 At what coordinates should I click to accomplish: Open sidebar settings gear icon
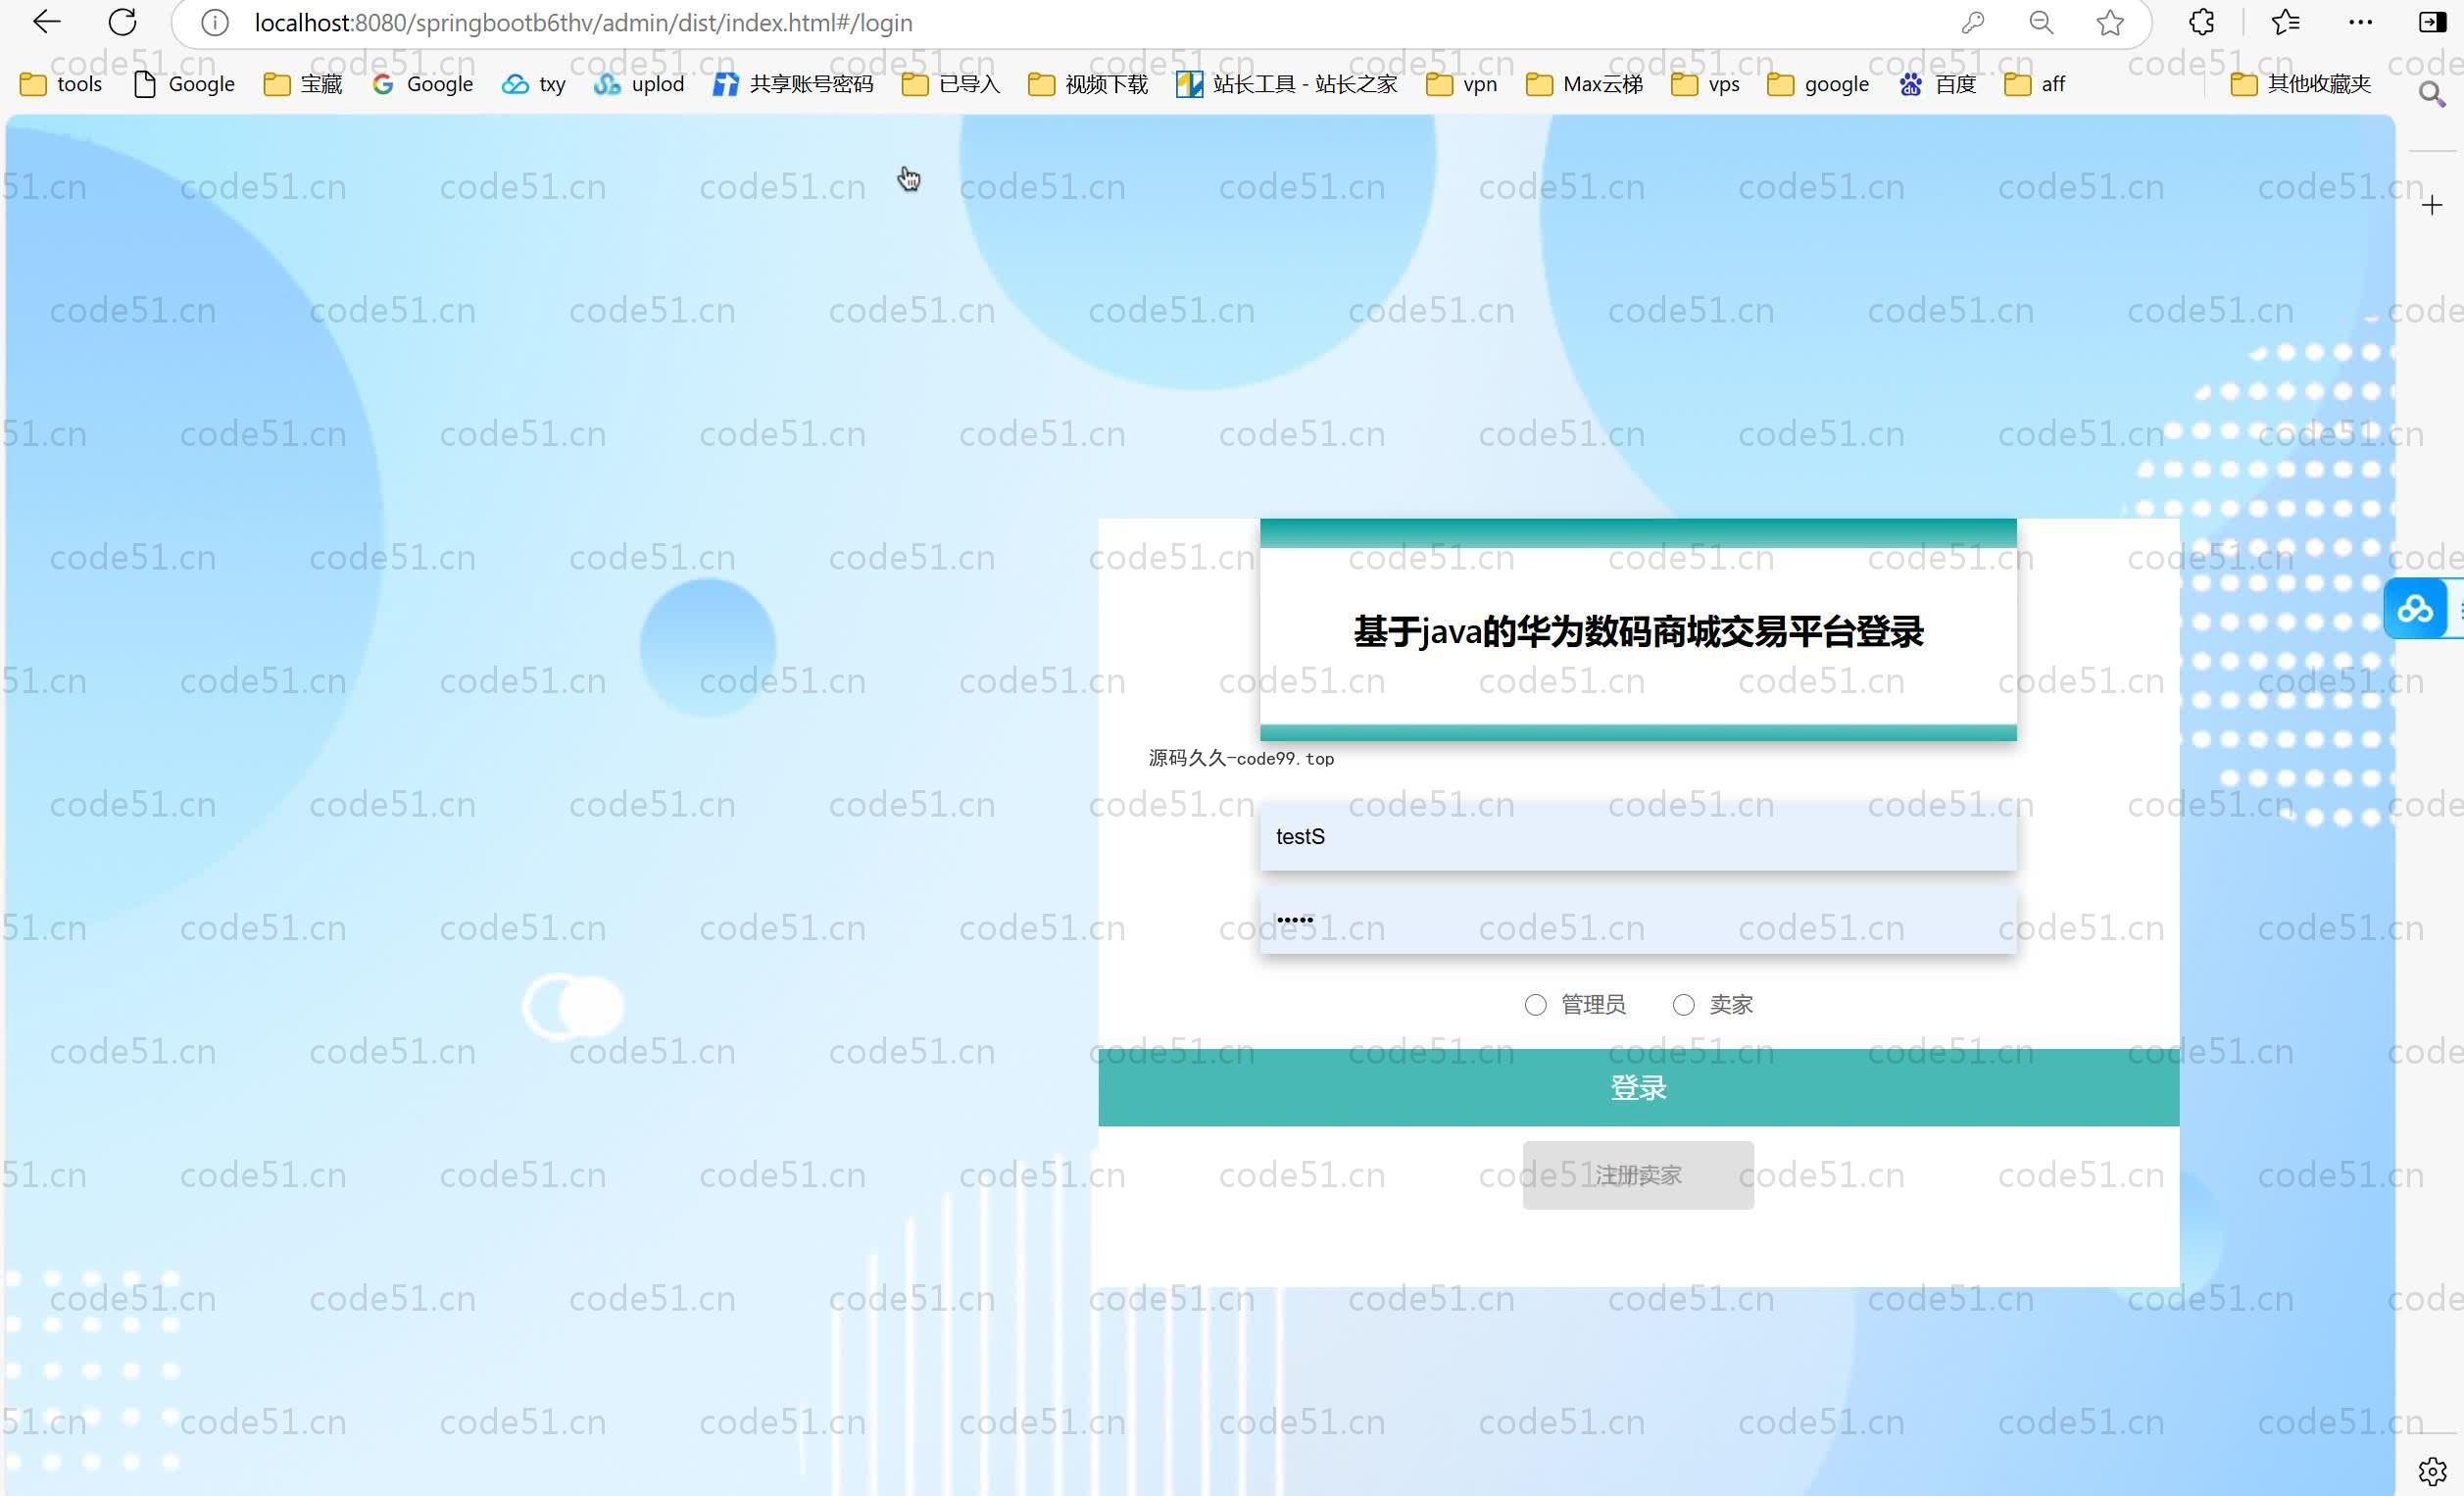click(2432, 1471)
